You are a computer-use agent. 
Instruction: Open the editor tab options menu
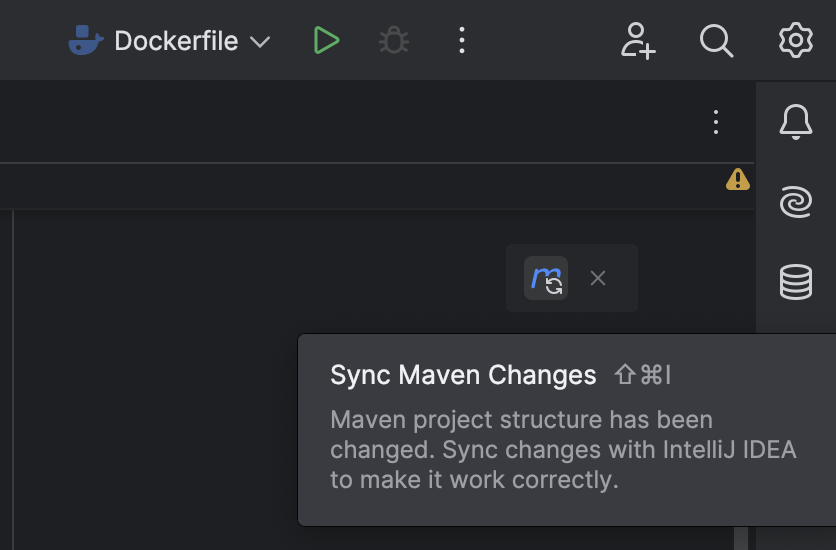click(715, 122)
